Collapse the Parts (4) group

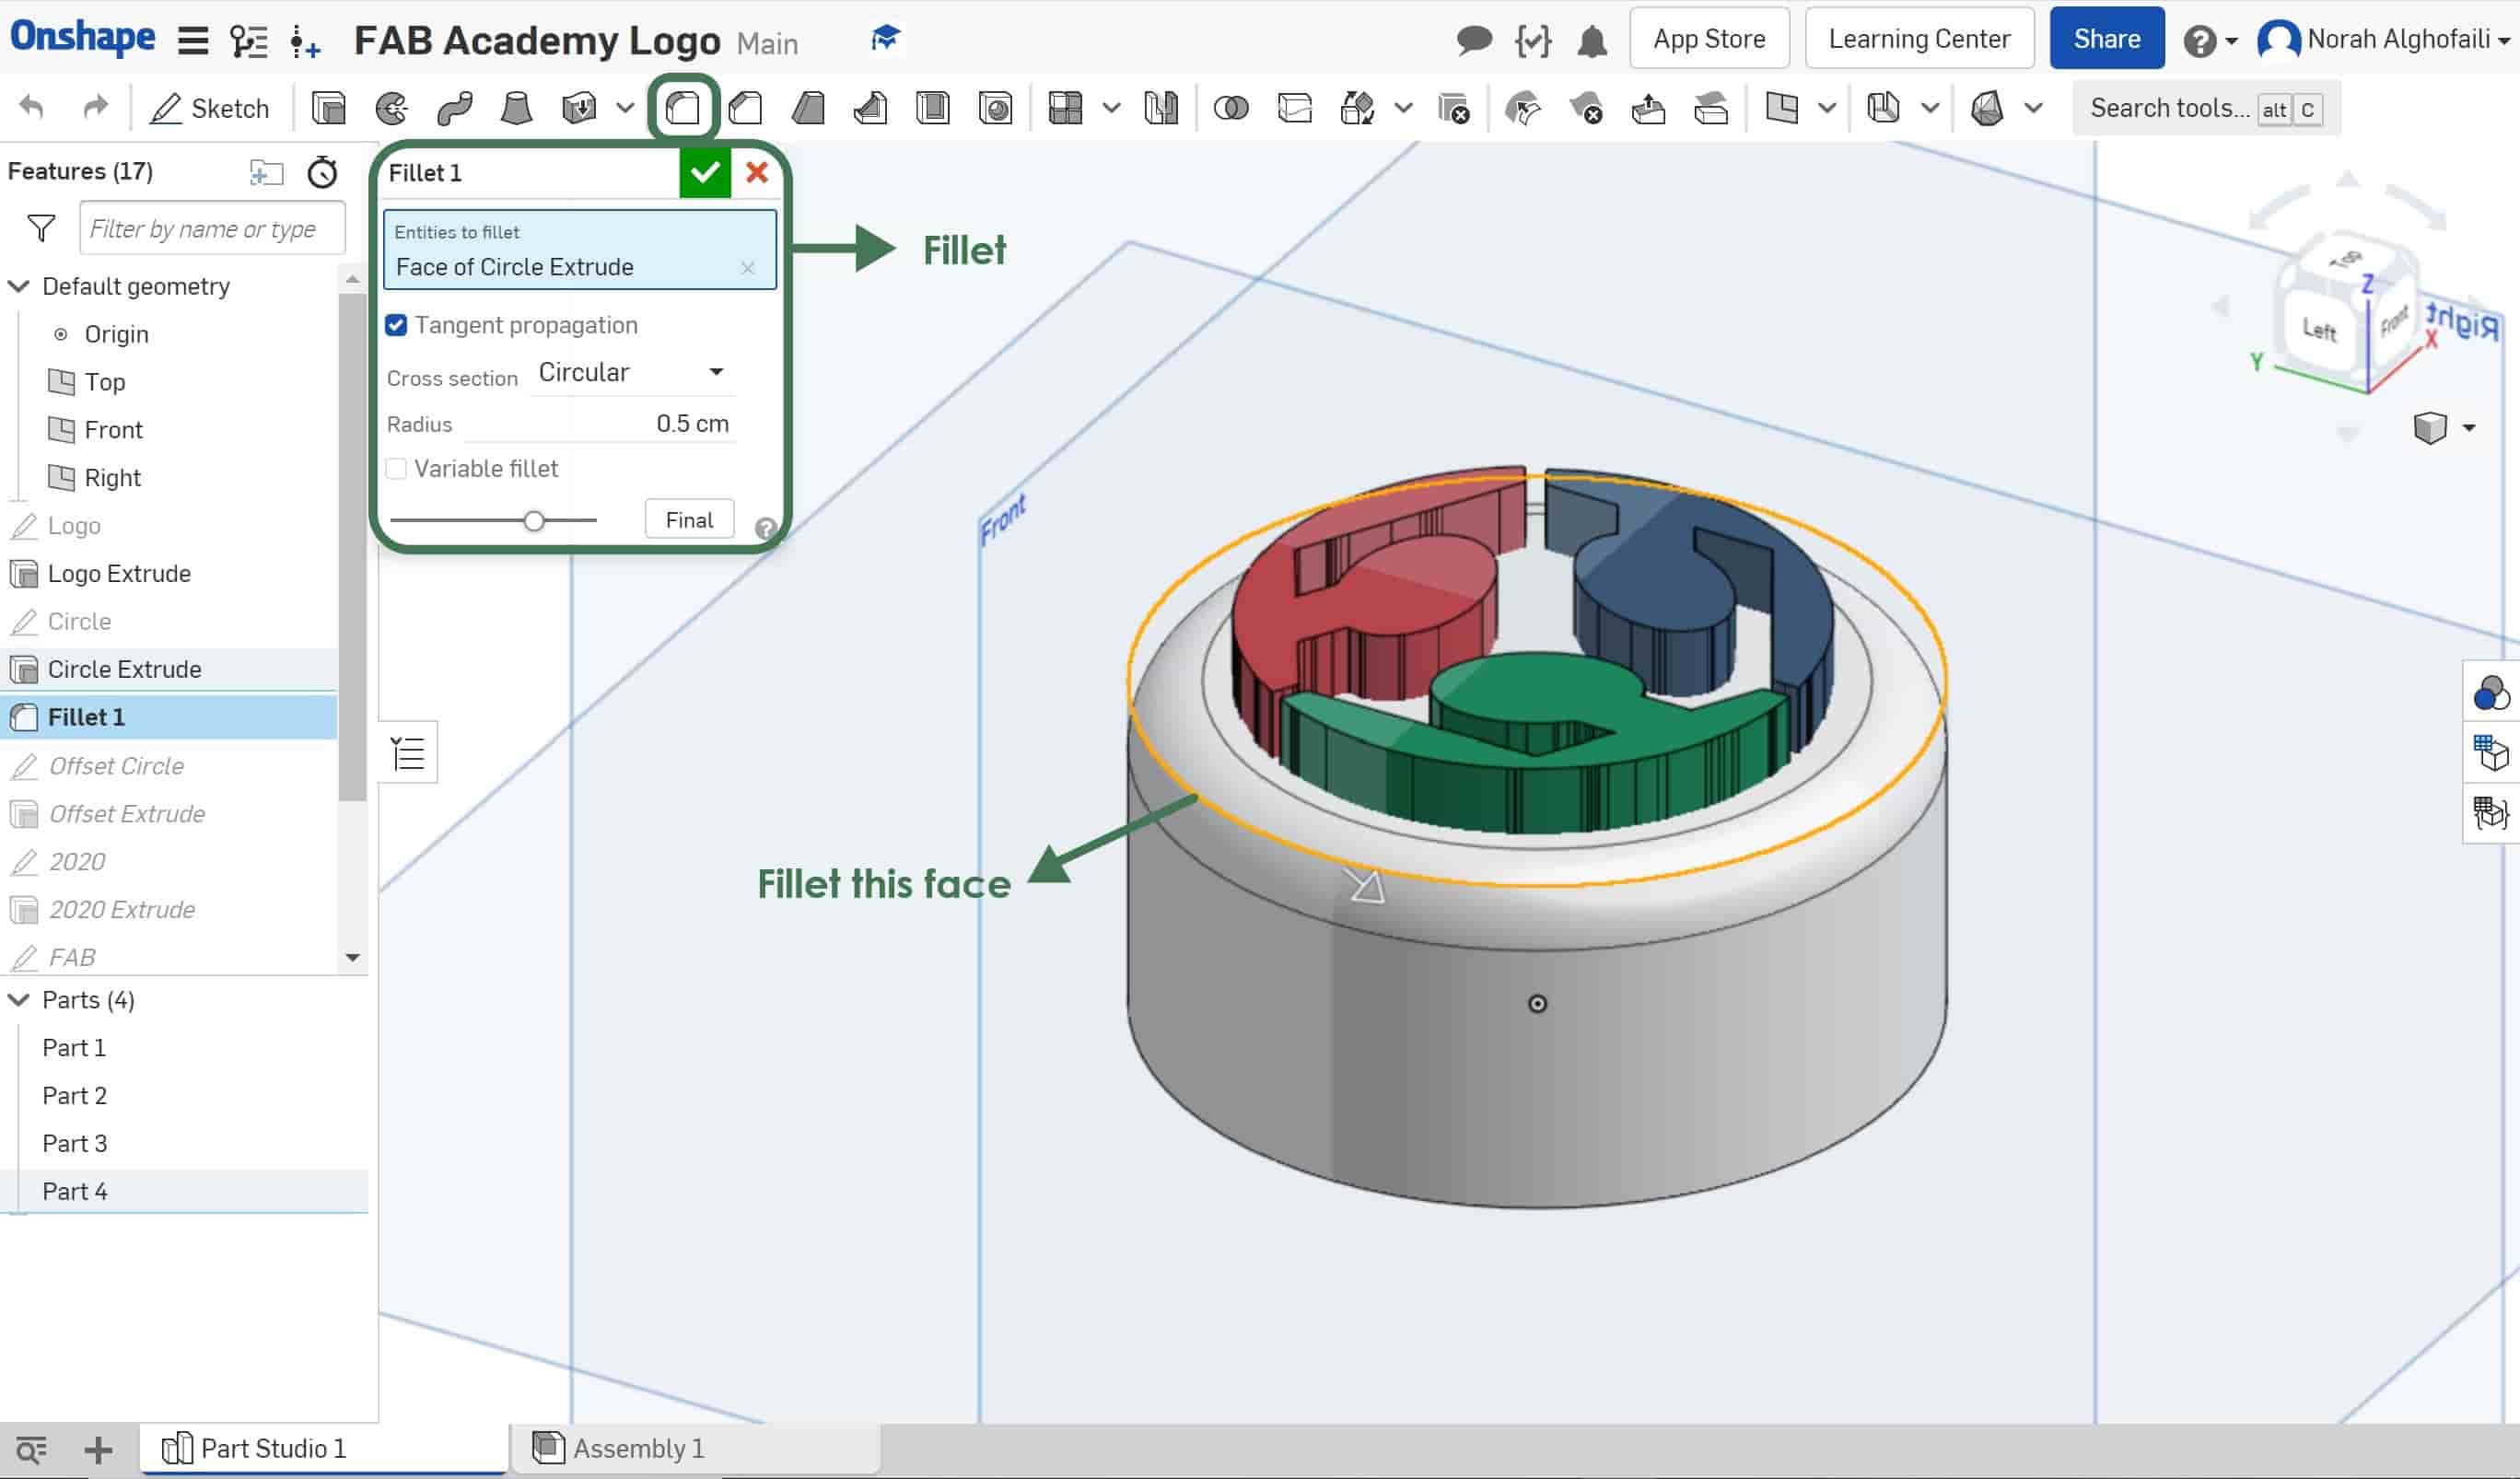(18, 1000)
